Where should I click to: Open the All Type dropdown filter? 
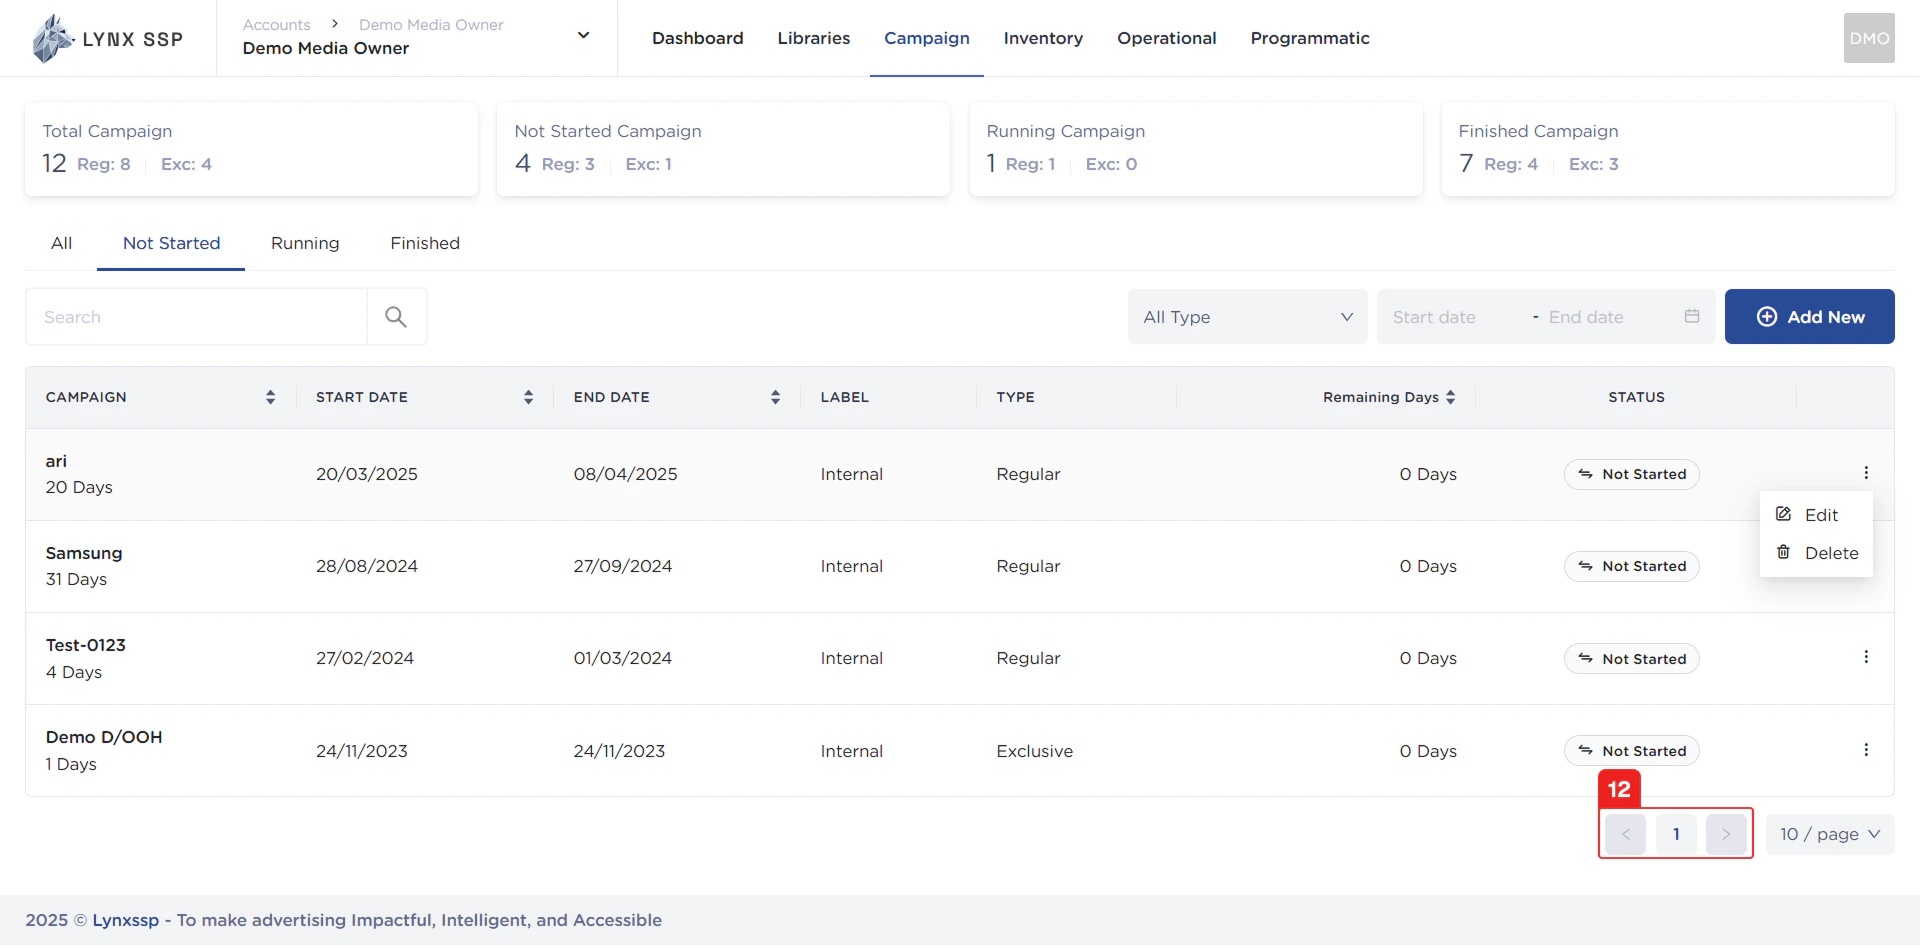pyautogui.click(x=1246, y=316)
